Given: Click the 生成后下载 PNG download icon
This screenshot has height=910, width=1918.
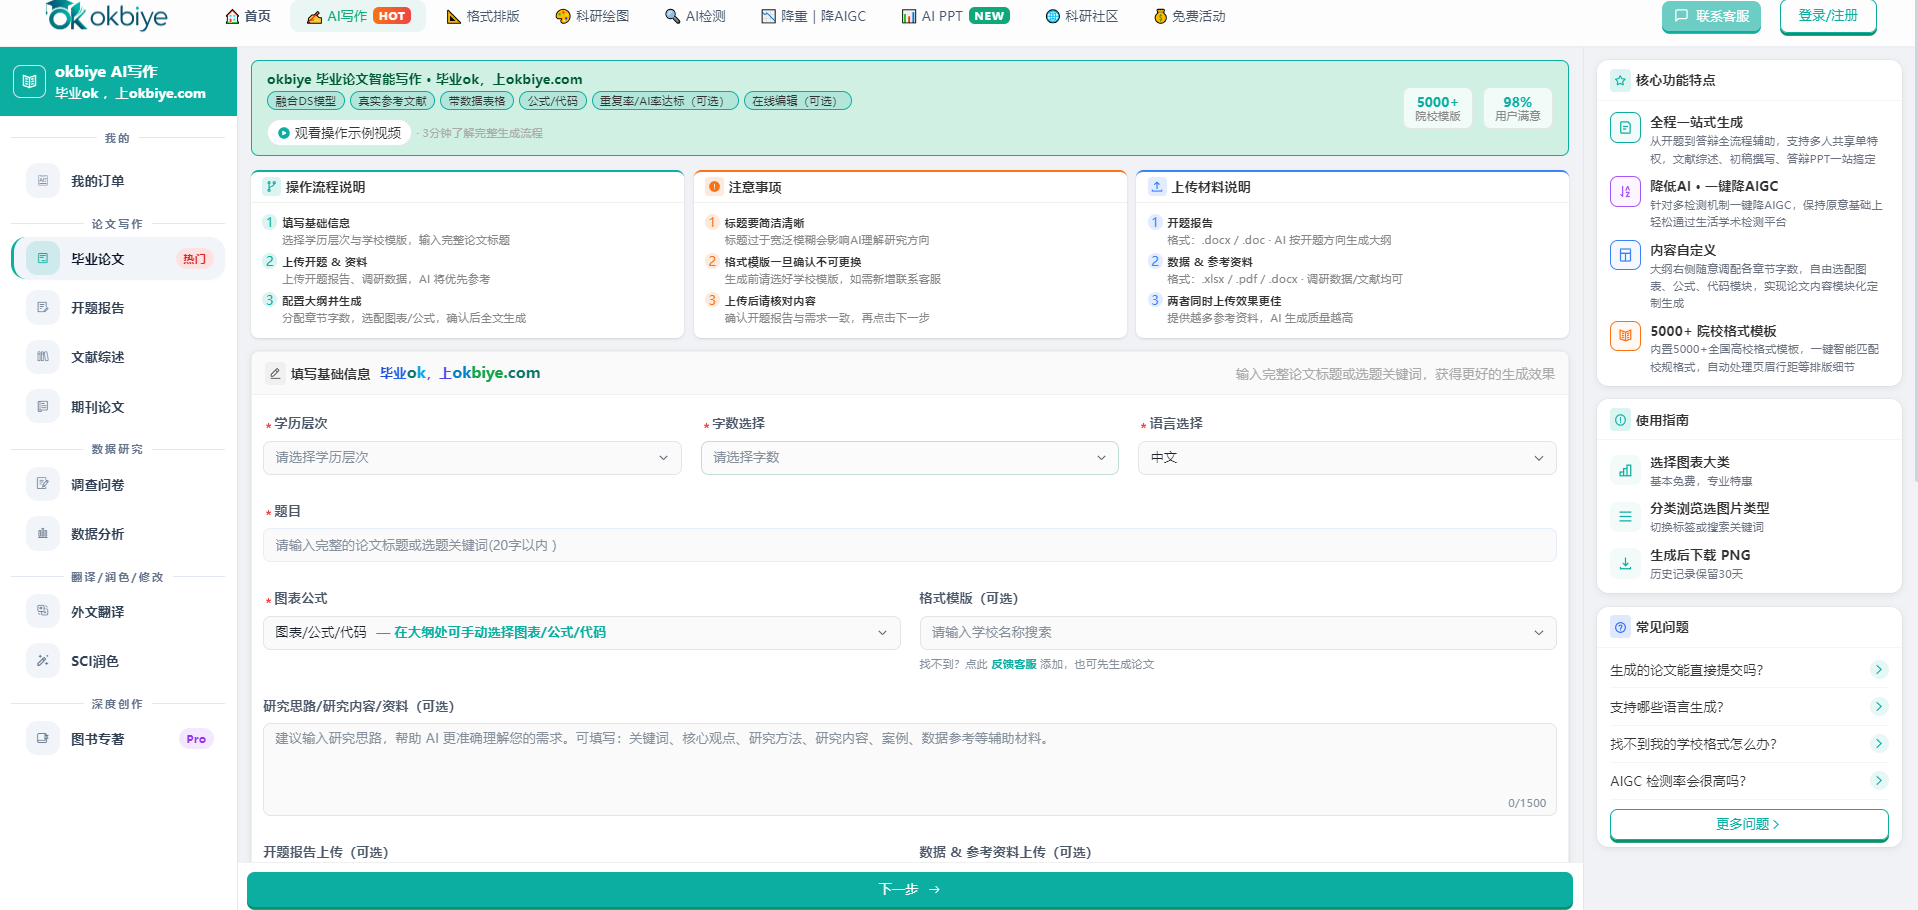Looking at the screenshot, I should coord(1625,563).
